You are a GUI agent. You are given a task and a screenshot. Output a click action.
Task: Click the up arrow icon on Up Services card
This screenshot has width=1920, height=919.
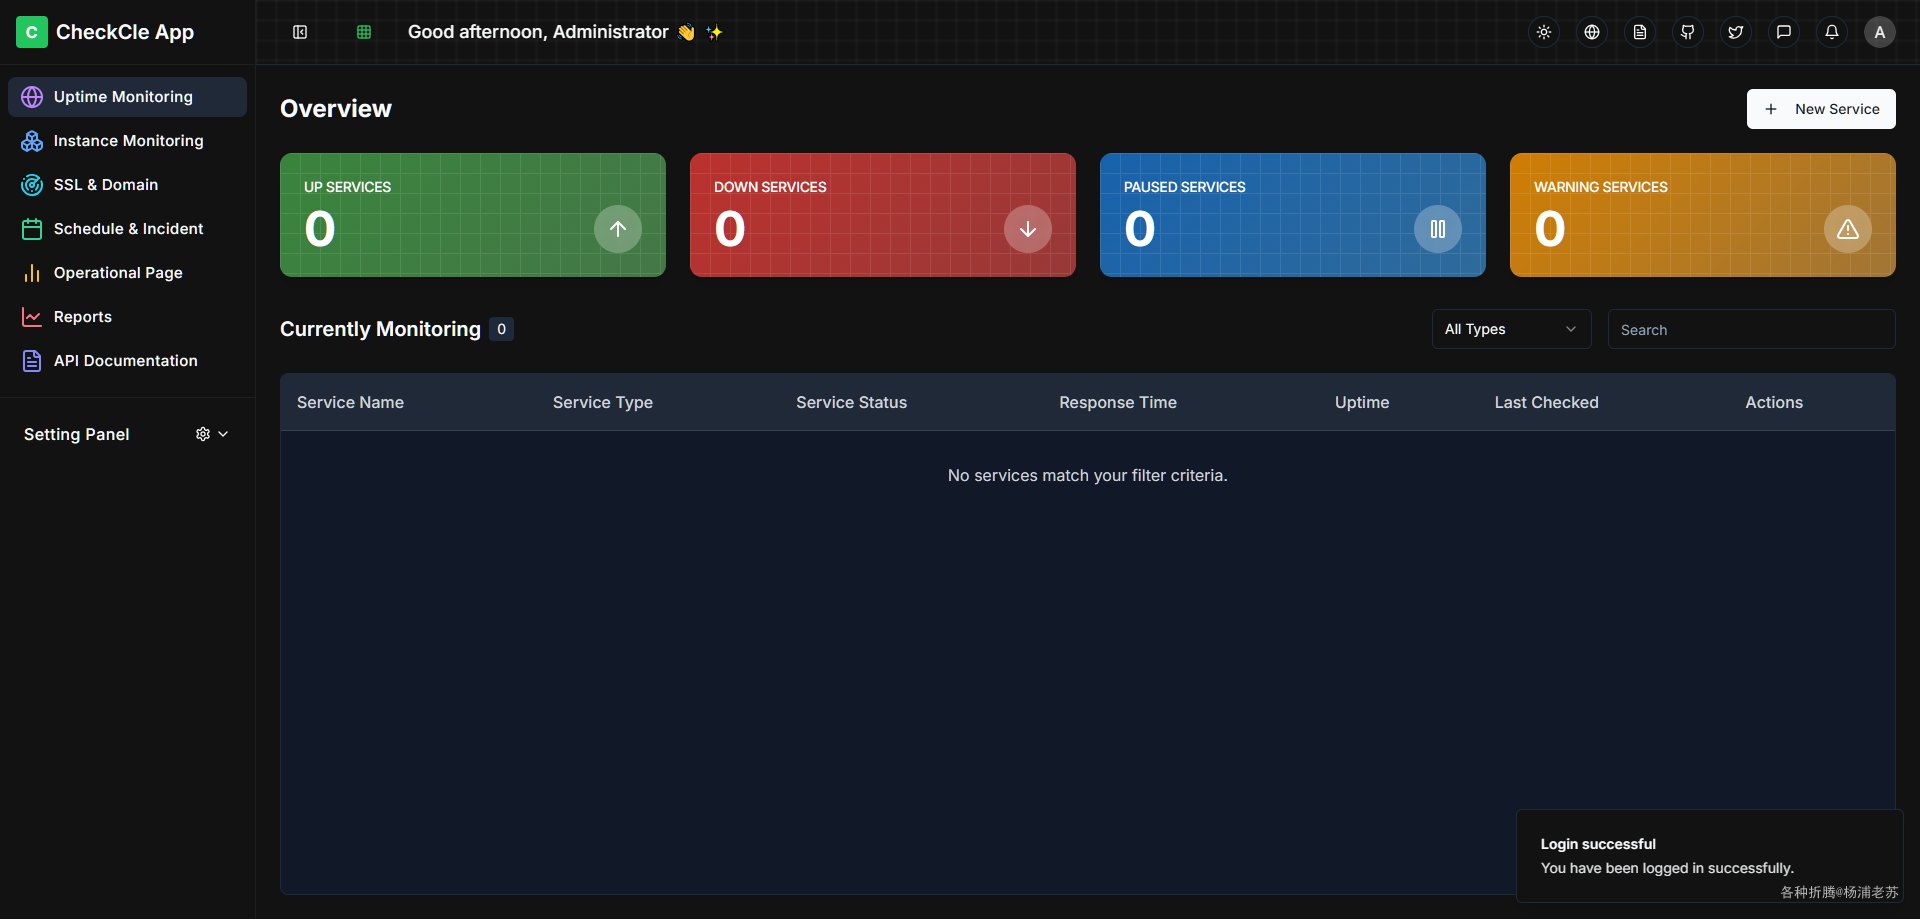pos(618,229)
